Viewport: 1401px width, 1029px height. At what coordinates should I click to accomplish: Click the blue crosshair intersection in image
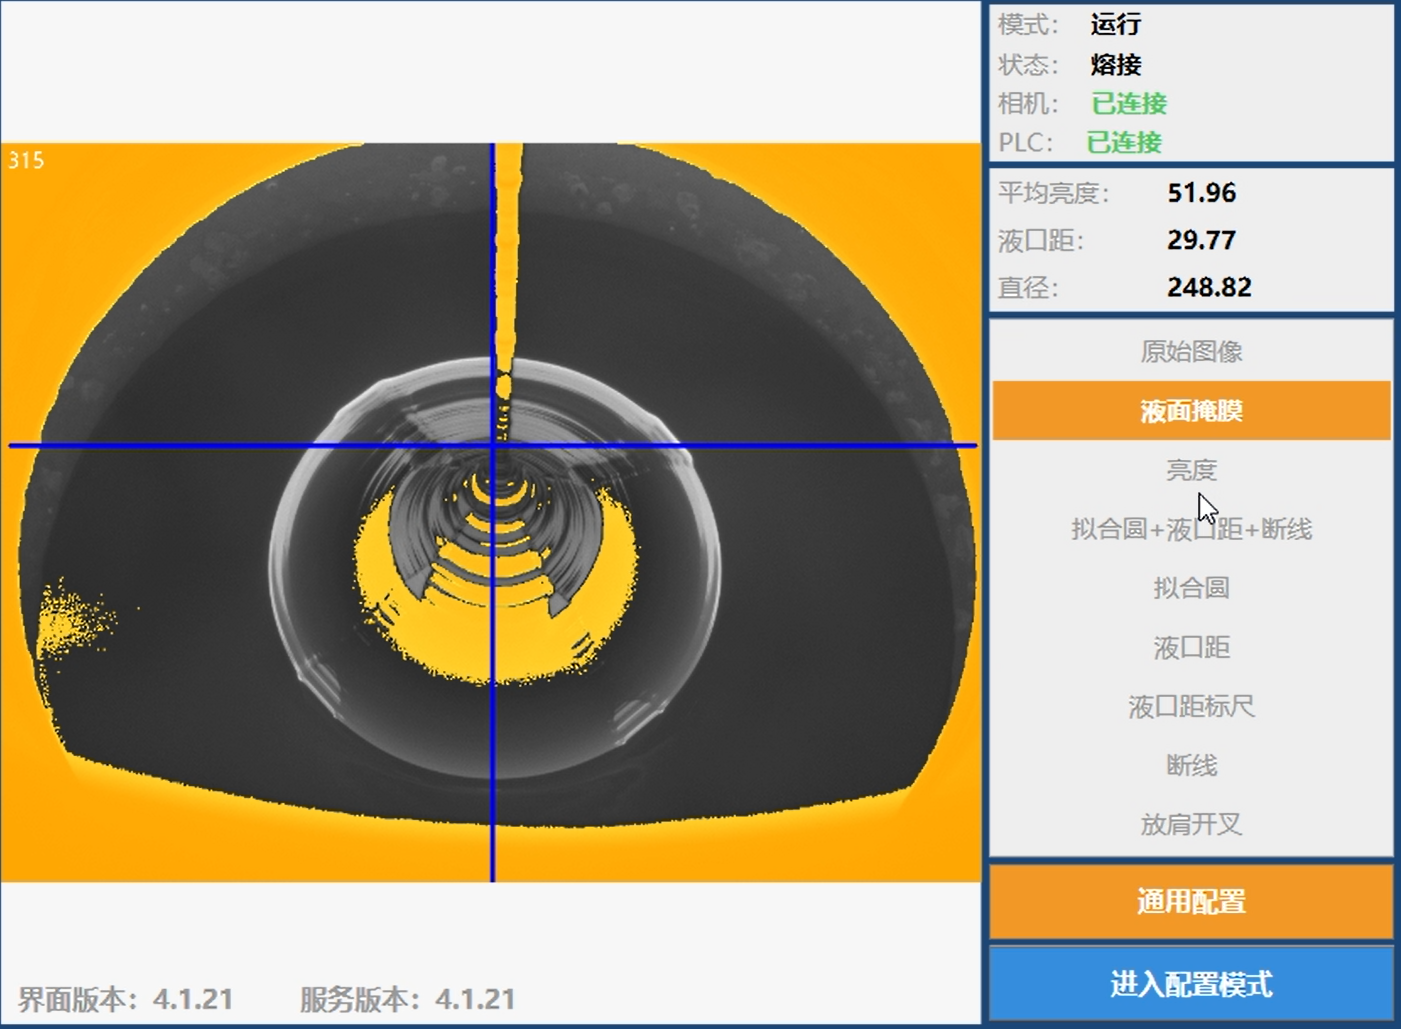click(x=493, y=445)
